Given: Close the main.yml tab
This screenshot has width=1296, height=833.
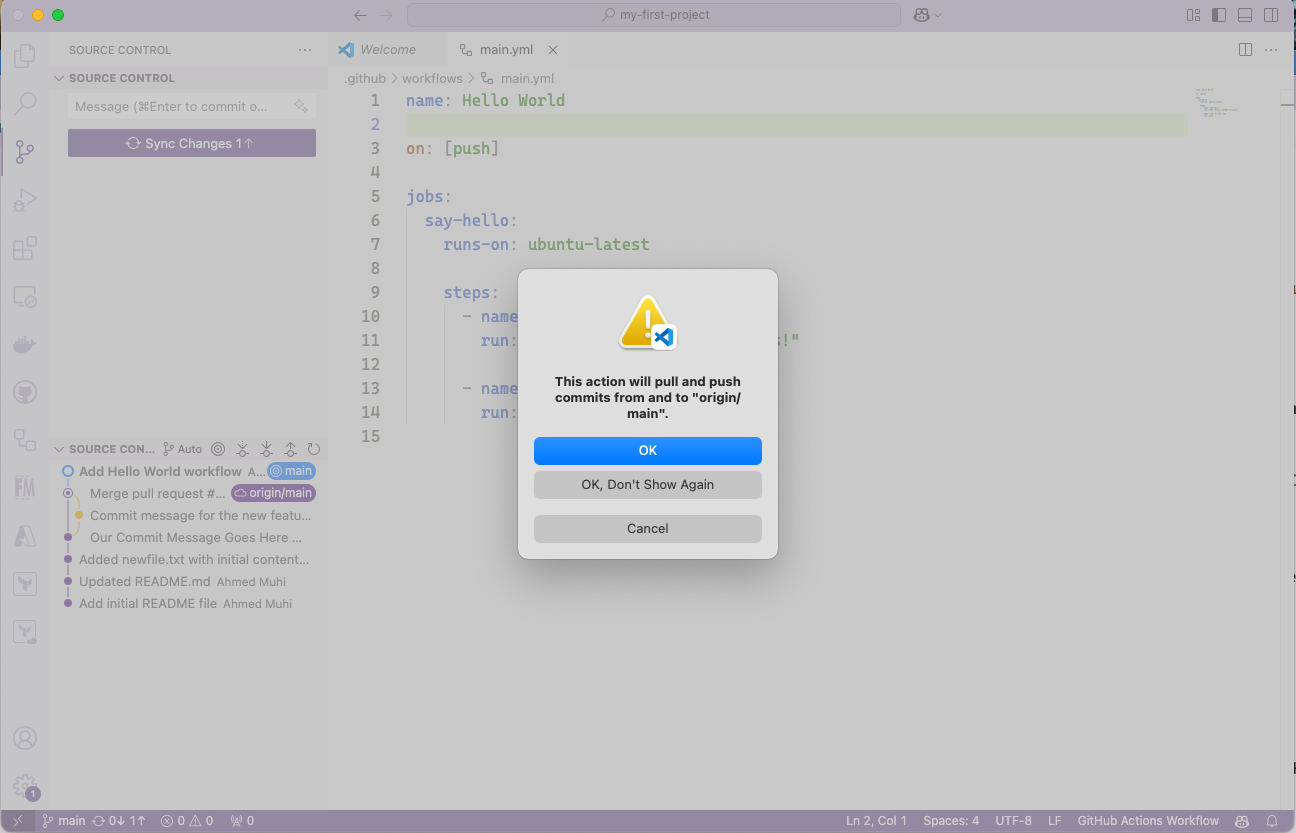Looking at the screenshot, I should pyautogui.click(x=553, y=50).
